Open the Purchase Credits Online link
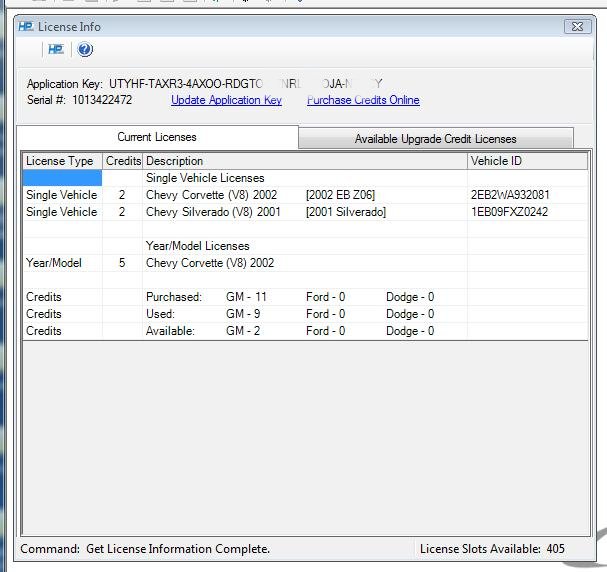The height and width of the screenshot is (572, 607). [363, 100]
